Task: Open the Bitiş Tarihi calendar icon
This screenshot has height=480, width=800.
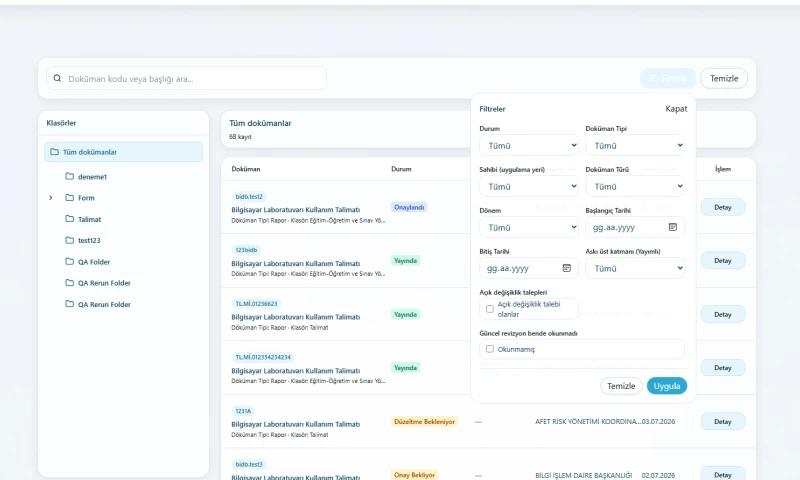Action: 566,268
